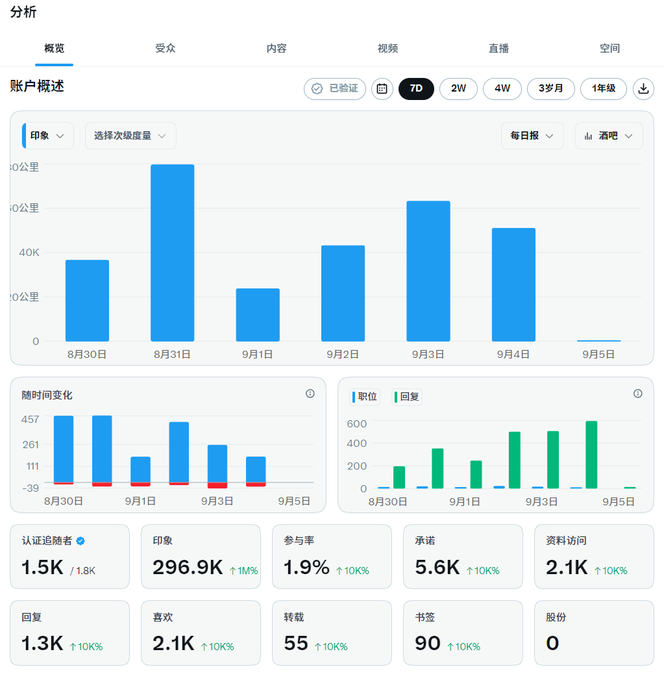Select the 1年级 time range
The image size is (664, 680).
[x=603, y=89]
